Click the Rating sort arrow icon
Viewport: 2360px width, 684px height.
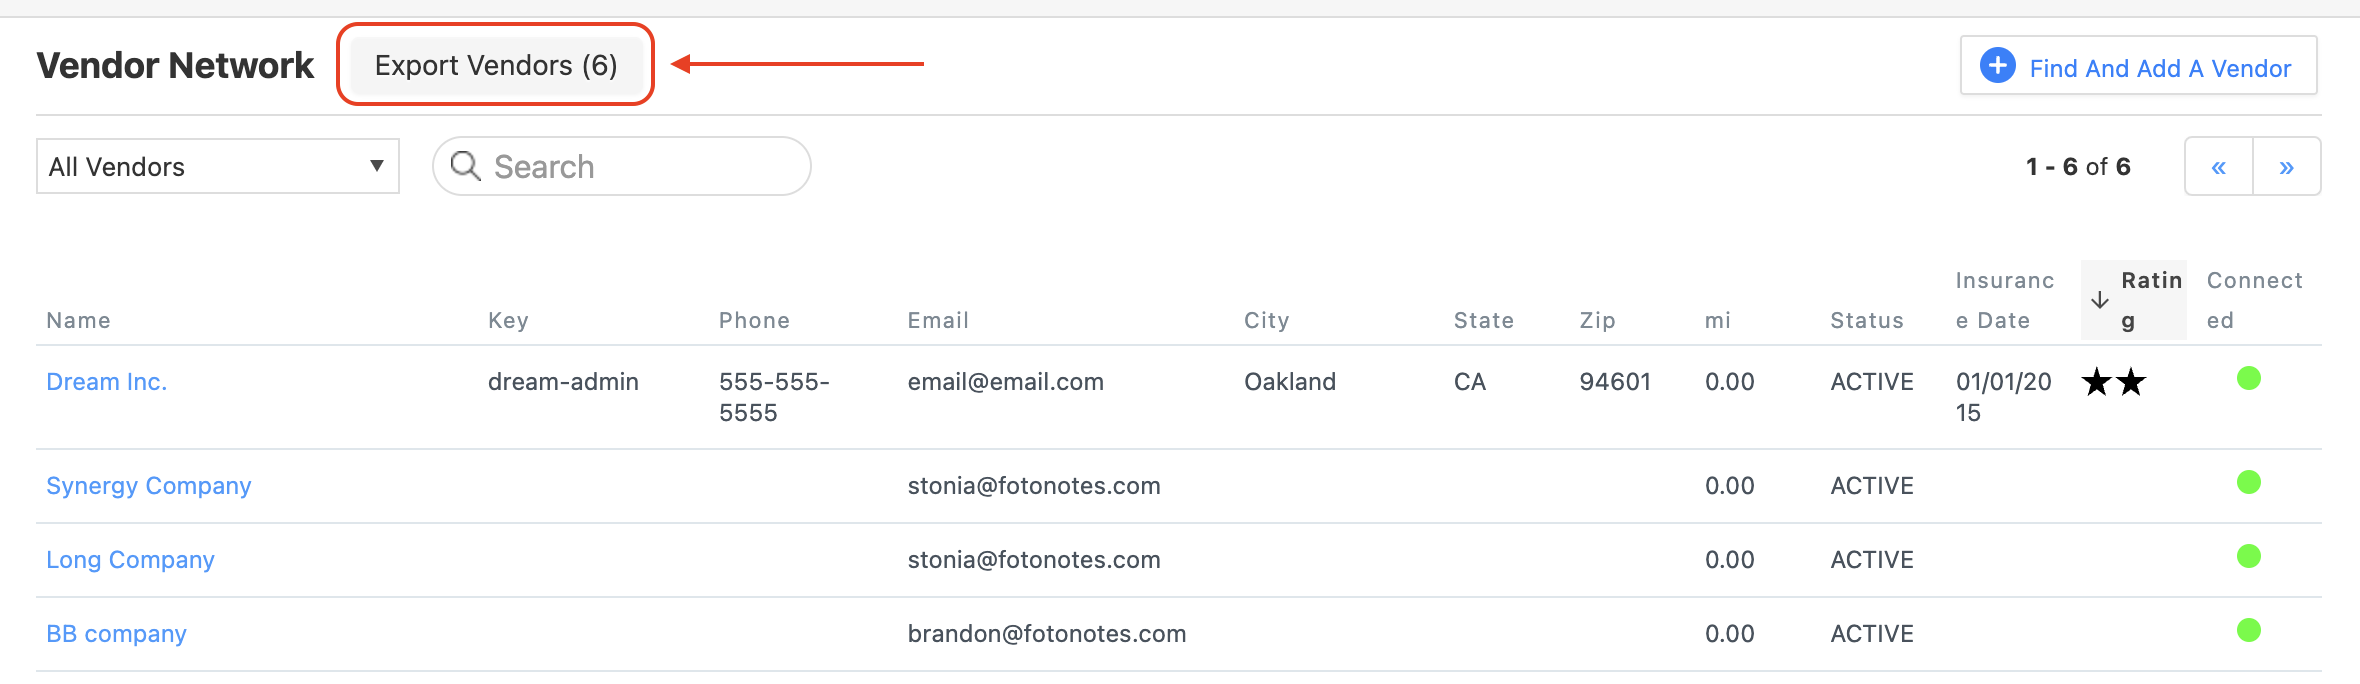tap(2100, 300)
